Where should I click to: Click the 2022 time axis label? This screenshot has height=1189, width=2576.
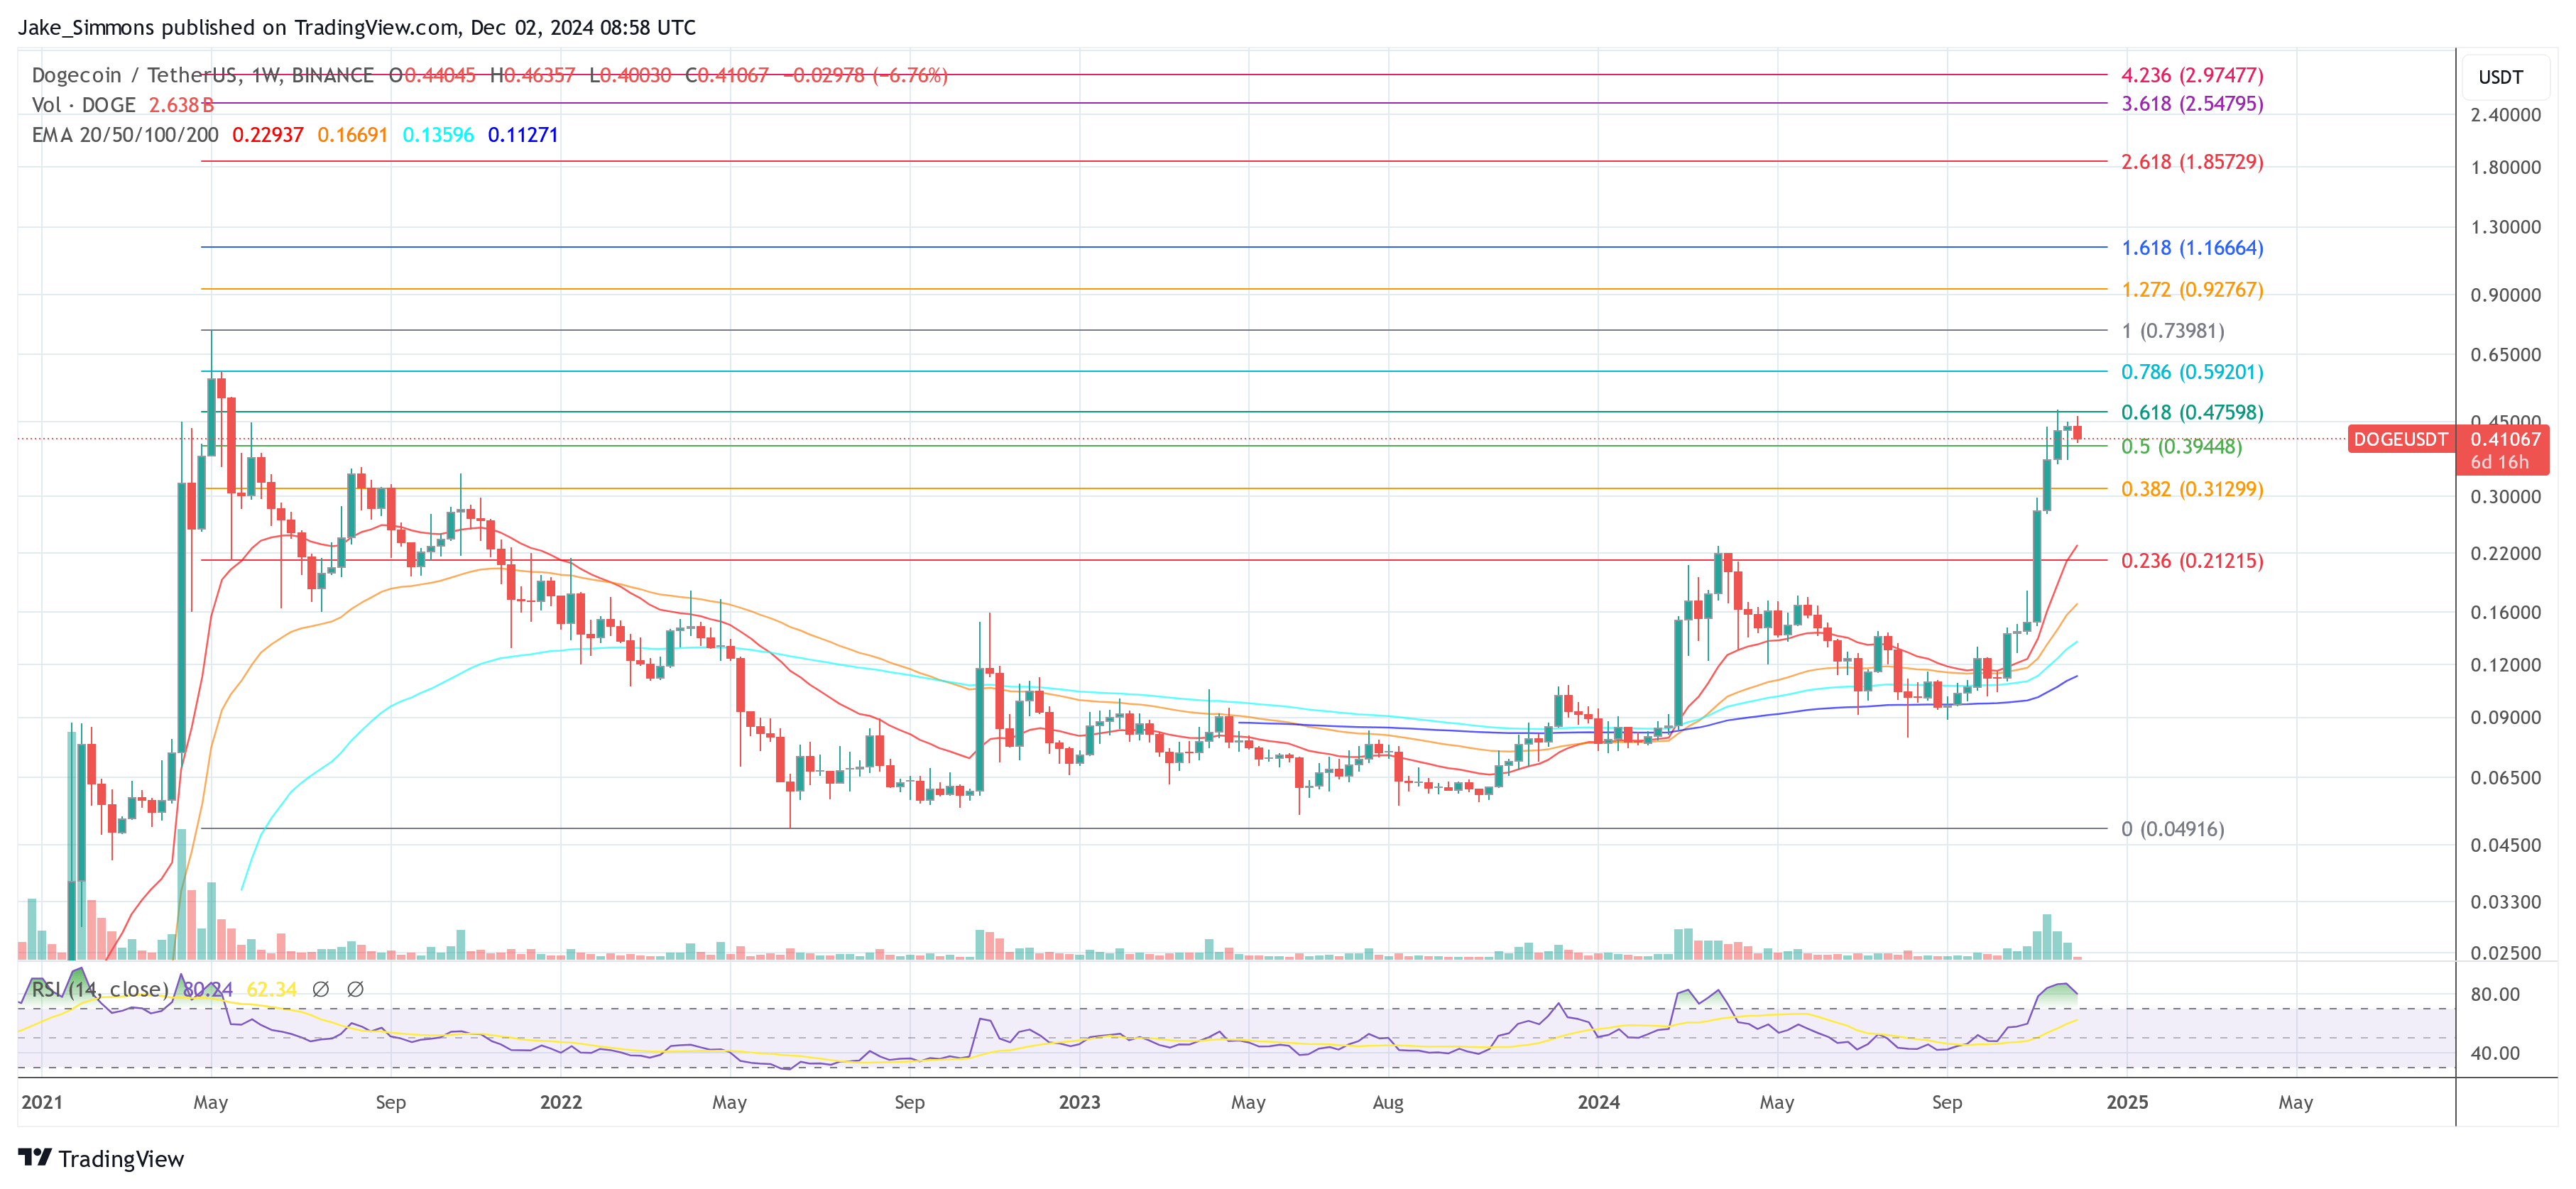561,1102
